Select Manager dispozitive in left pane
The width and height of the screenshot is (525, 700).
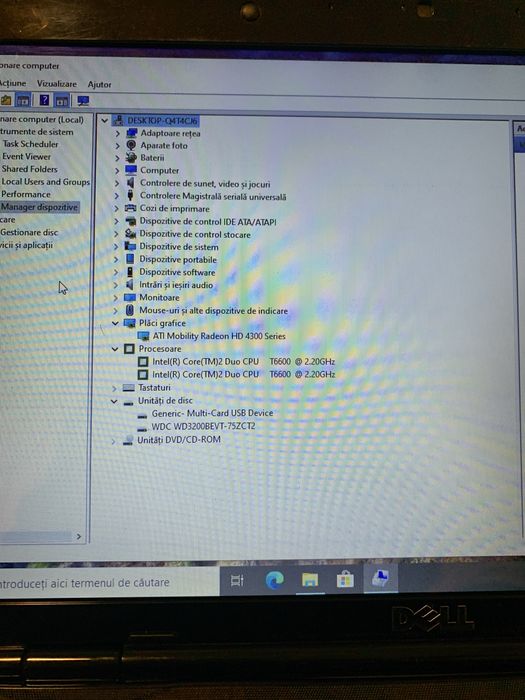39,207
